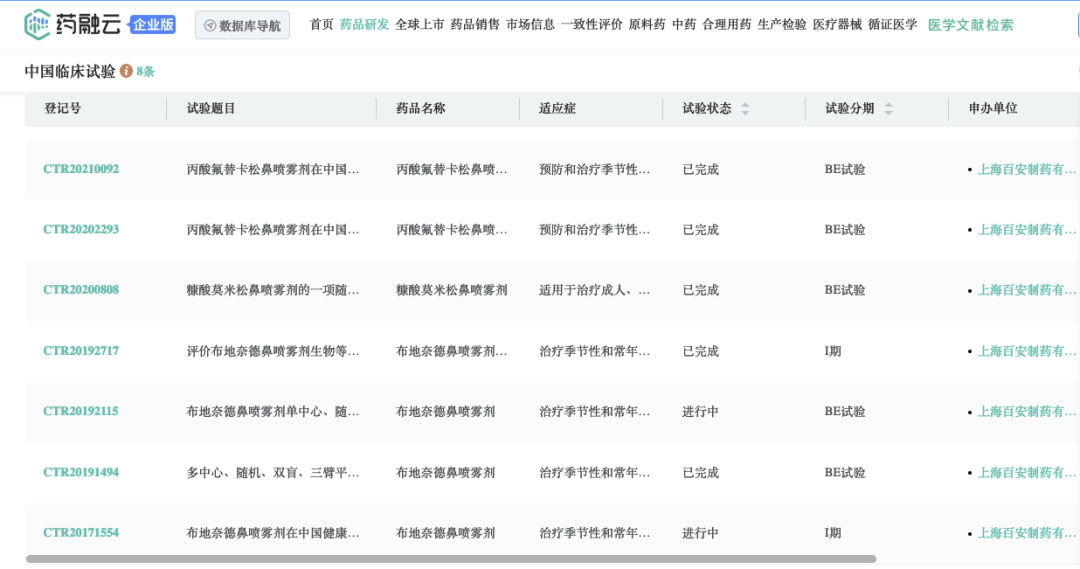Image resolution: width=1080 pixels, height=569 pixels.
Task: Click the 申办单位 column header
Action: 993,108
